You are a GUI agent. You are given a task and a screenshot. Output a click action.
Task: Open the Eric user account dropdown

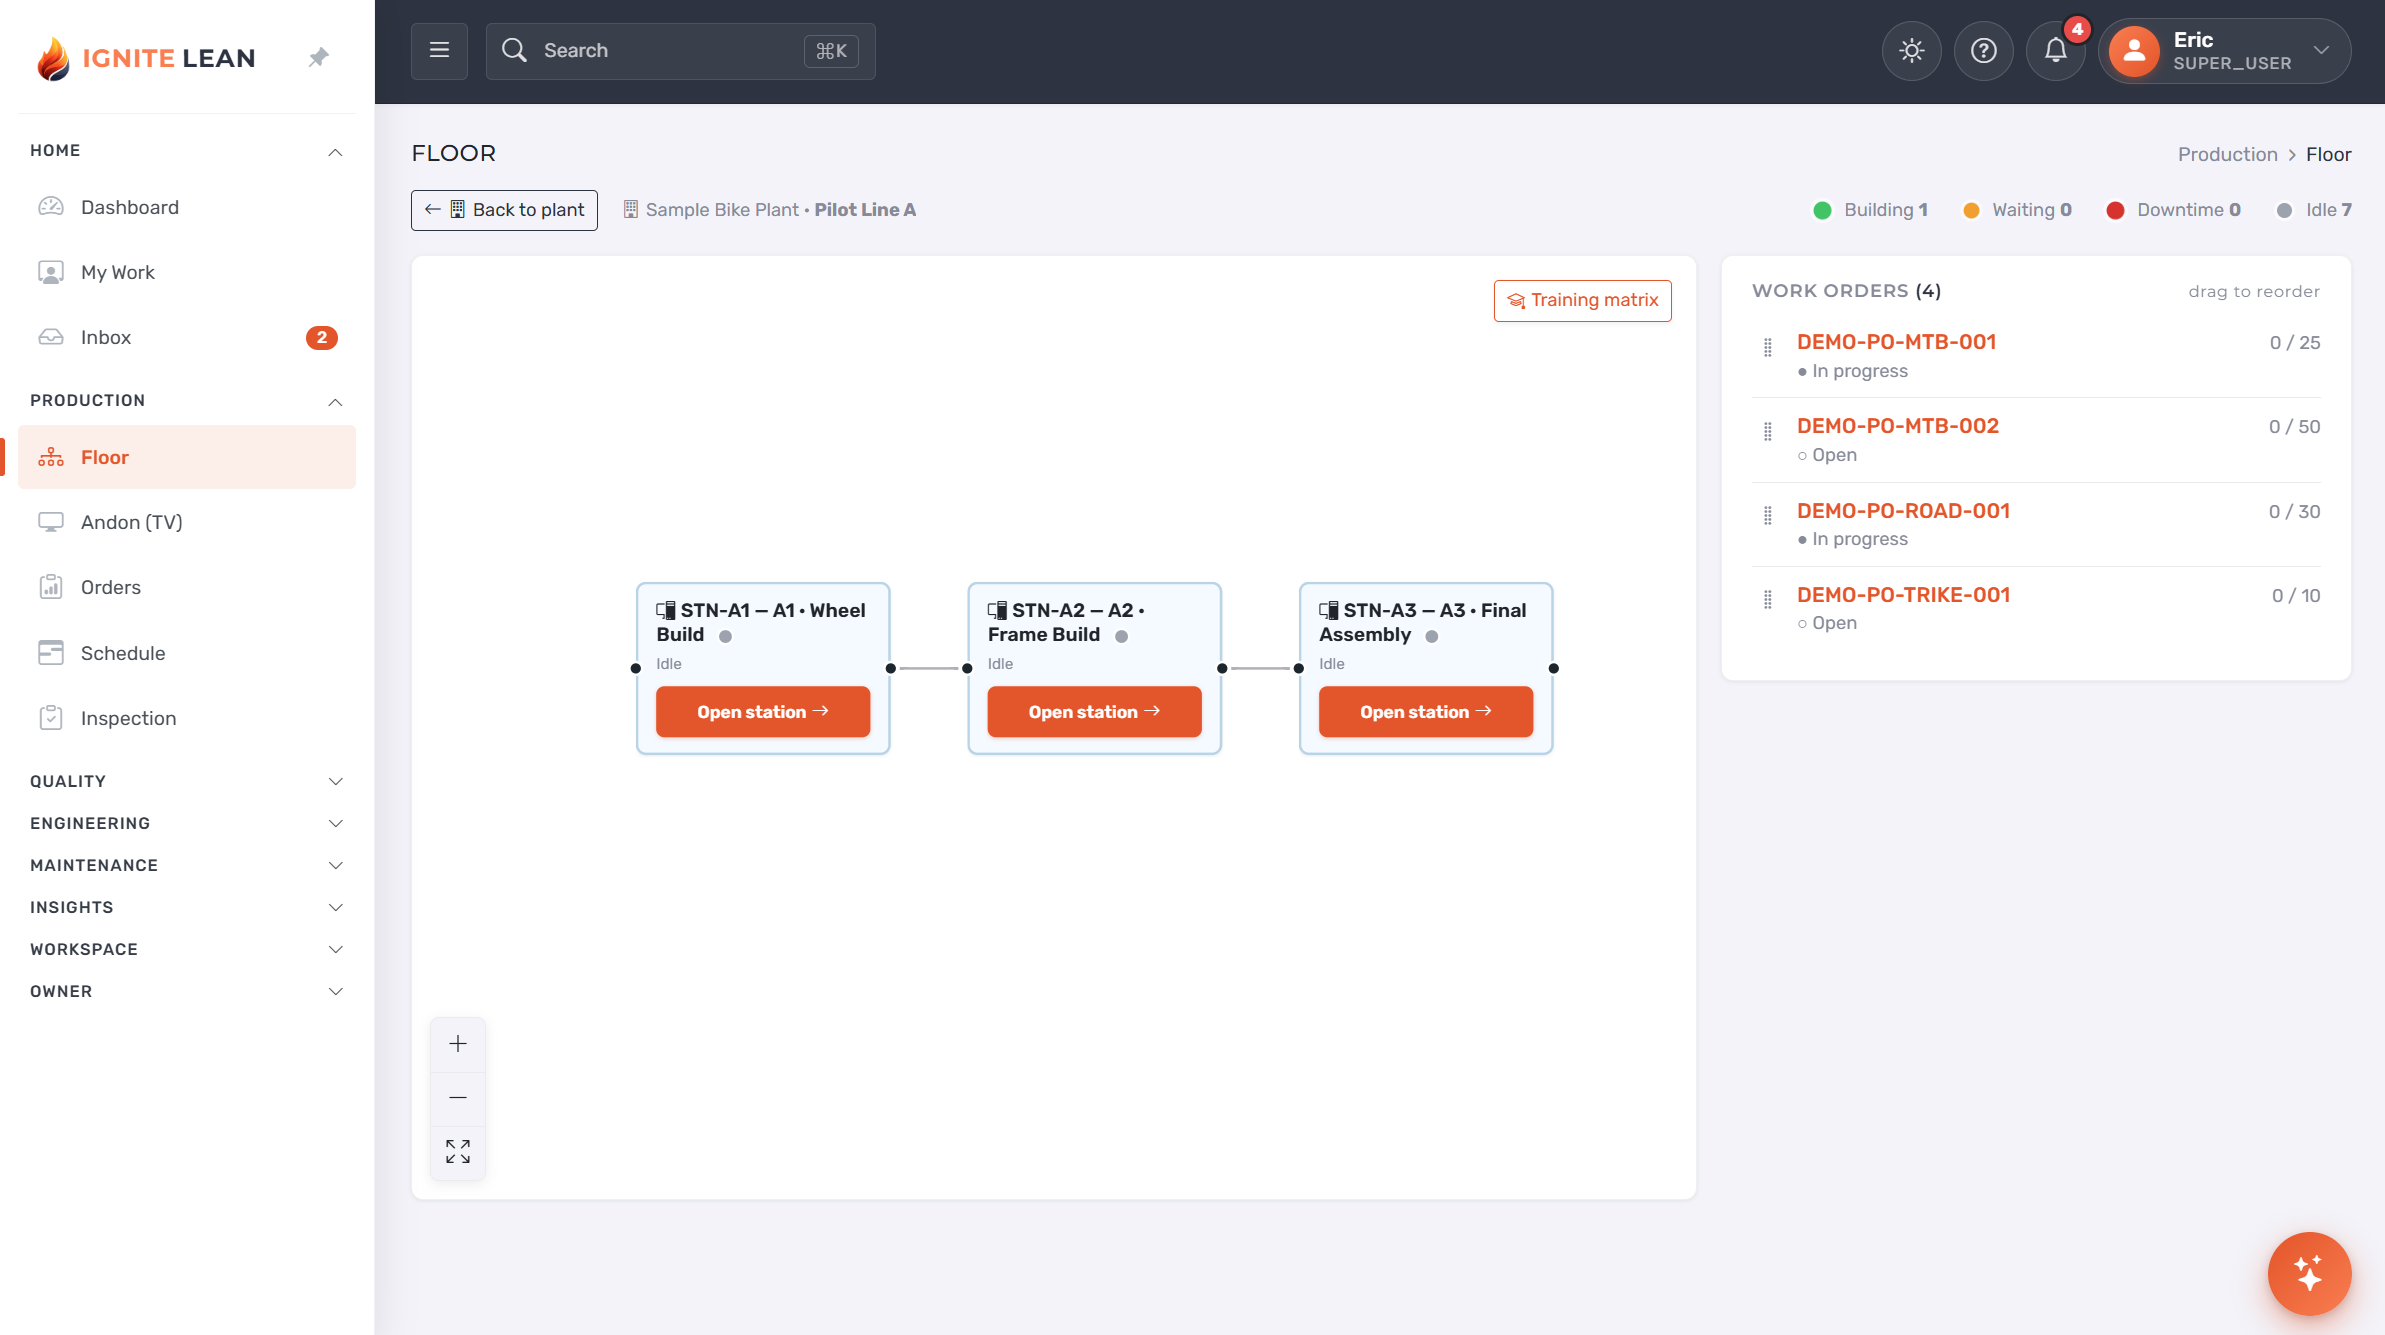click(2225, 50)
